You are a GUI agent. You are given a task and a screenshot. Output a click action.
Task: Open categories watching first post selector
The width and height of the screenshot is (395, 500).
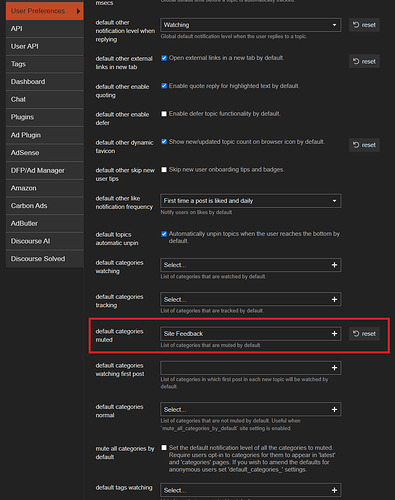(251, 368)
